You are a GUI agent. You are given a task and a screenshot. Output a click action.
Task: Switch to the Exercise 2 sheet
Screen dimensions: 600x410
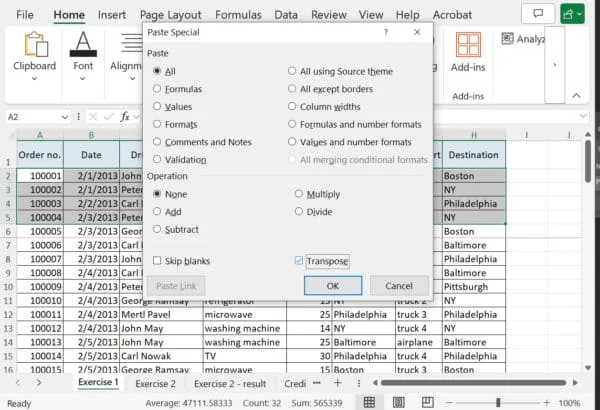point(155,383)
